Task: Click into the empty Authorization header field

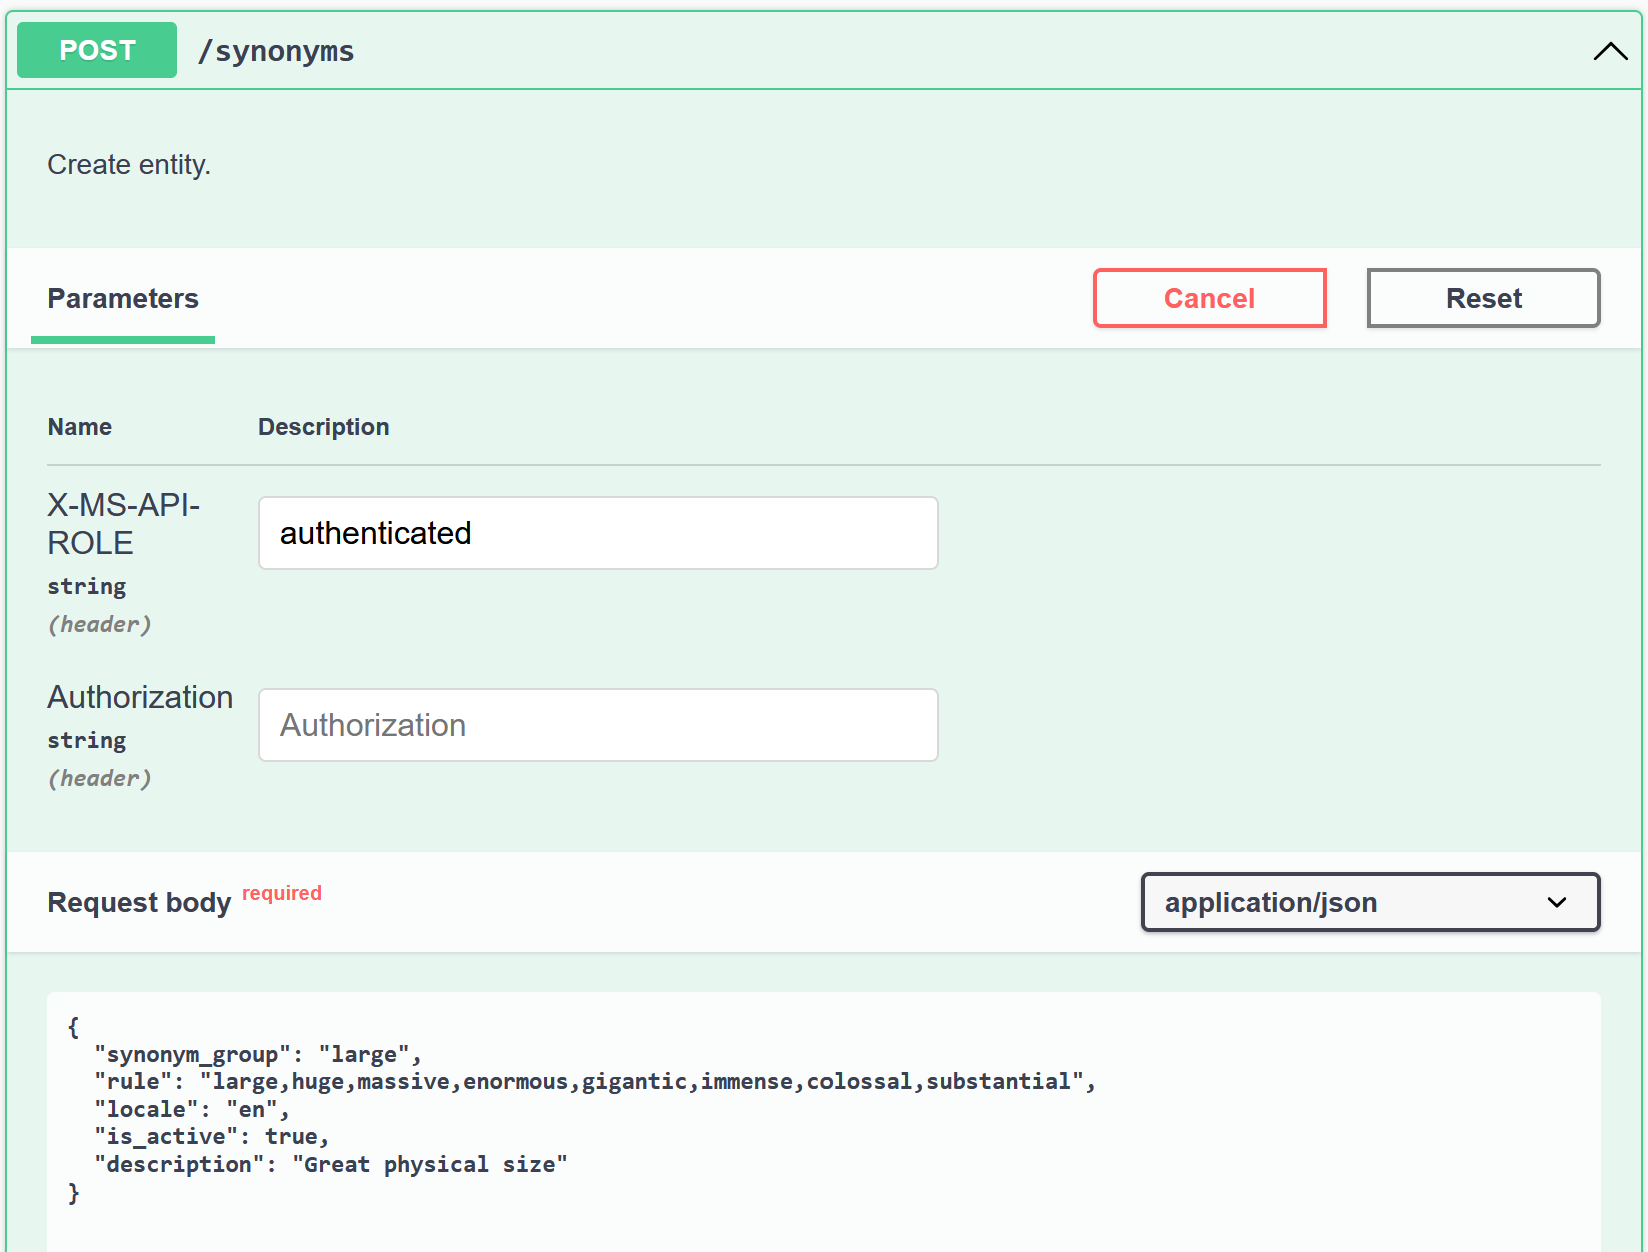Action: [598, 725]
